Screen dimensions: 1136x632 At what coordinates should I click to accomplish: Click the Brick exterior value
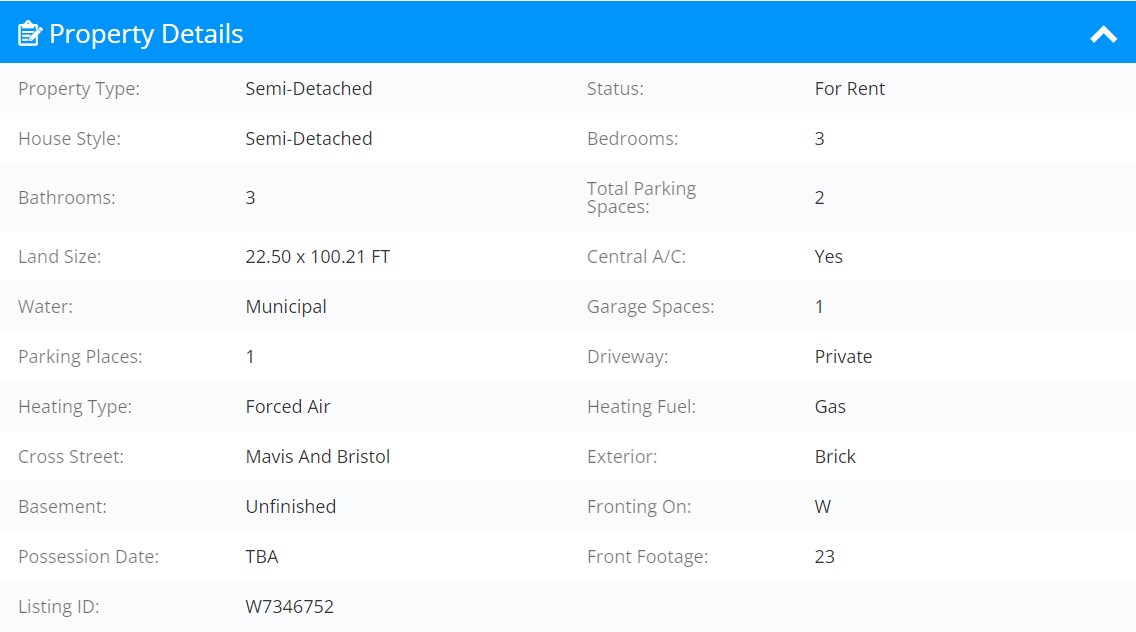[835, 457]
